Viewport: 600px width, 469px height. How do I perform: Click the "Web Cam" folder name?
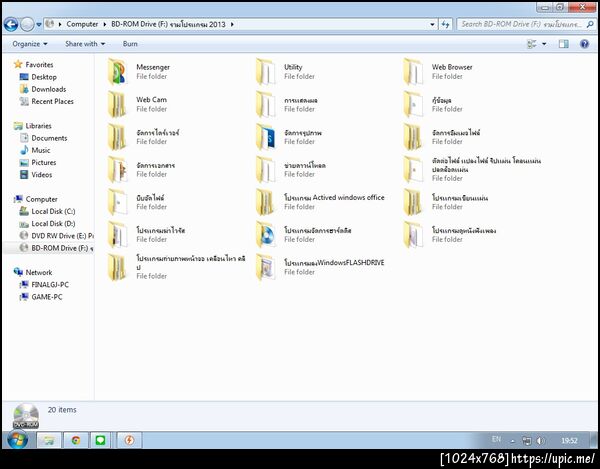point(152,100)
